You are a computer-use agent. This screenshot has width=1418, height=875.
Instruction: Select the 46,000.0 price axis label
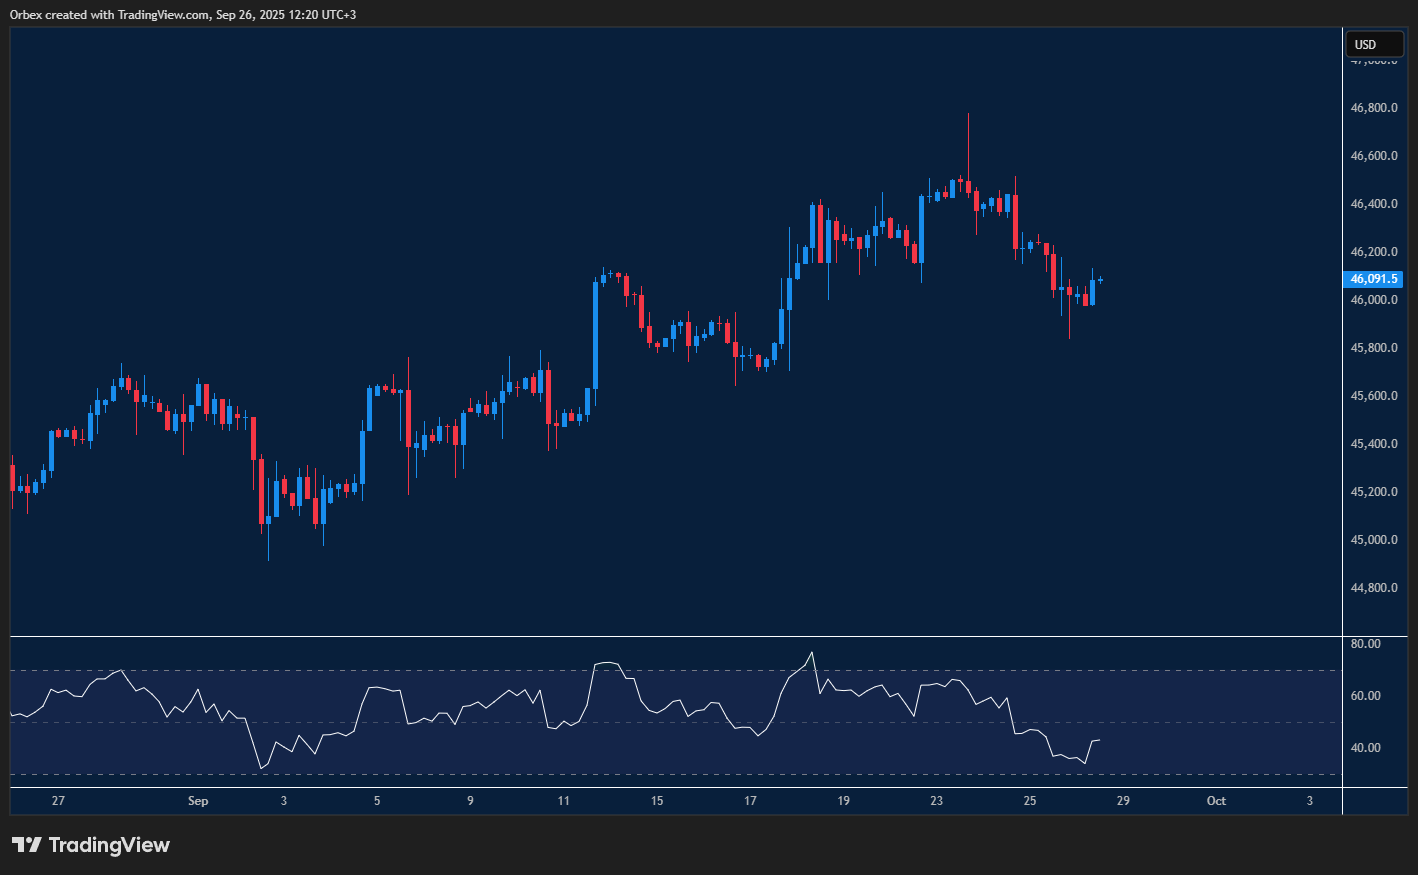click(1373, 300)
